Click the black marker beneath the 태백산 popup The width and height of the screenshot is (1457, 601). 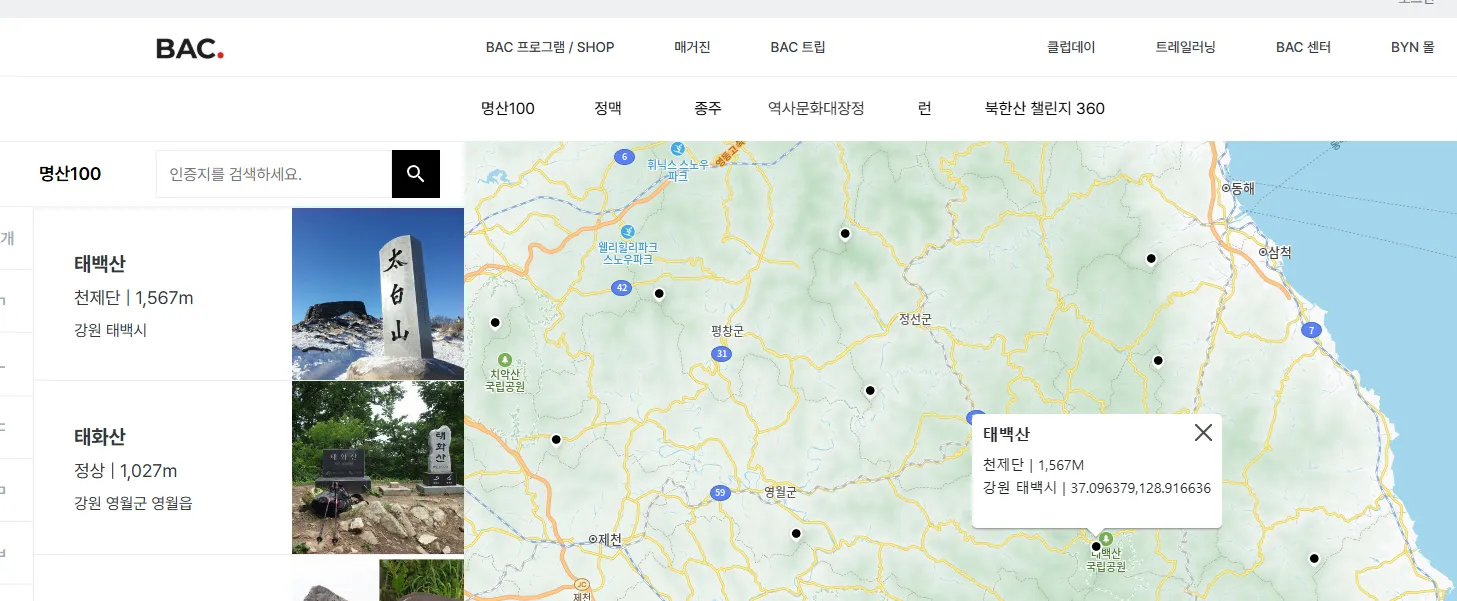click(x=1095, y=546)
